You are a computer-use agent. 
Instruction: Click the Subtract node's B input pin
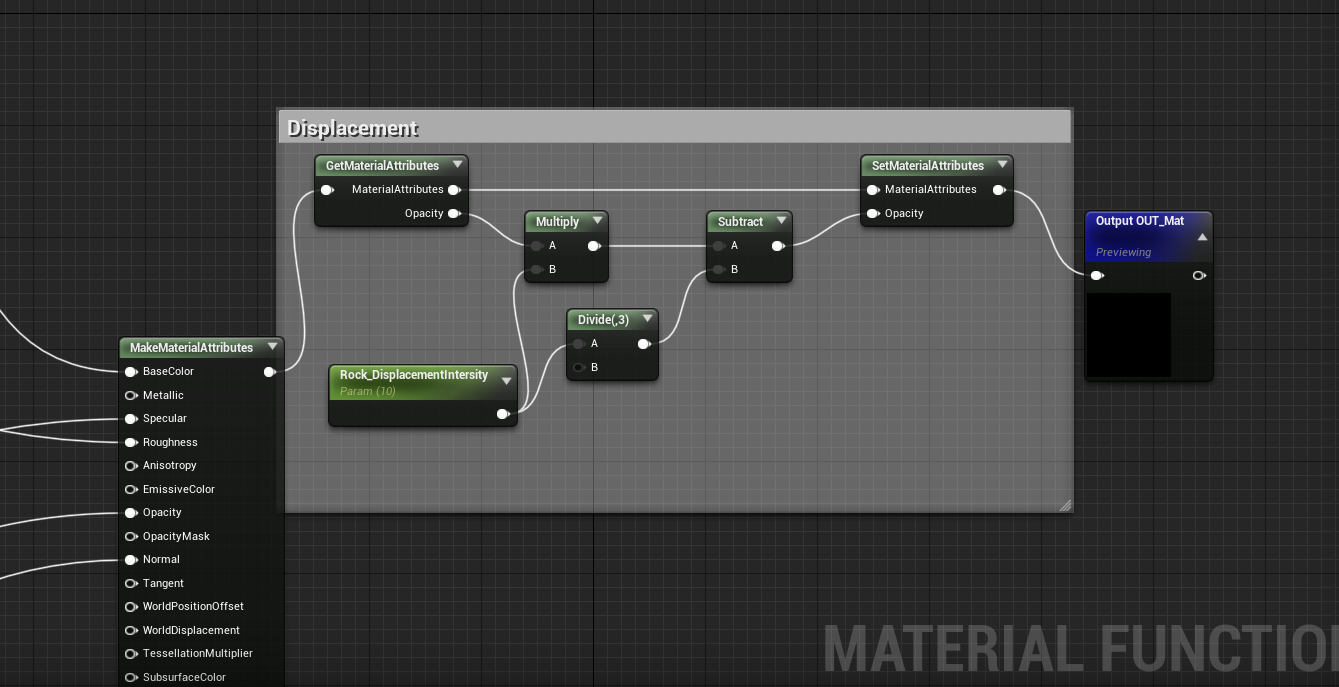click(x=719, y=269)
